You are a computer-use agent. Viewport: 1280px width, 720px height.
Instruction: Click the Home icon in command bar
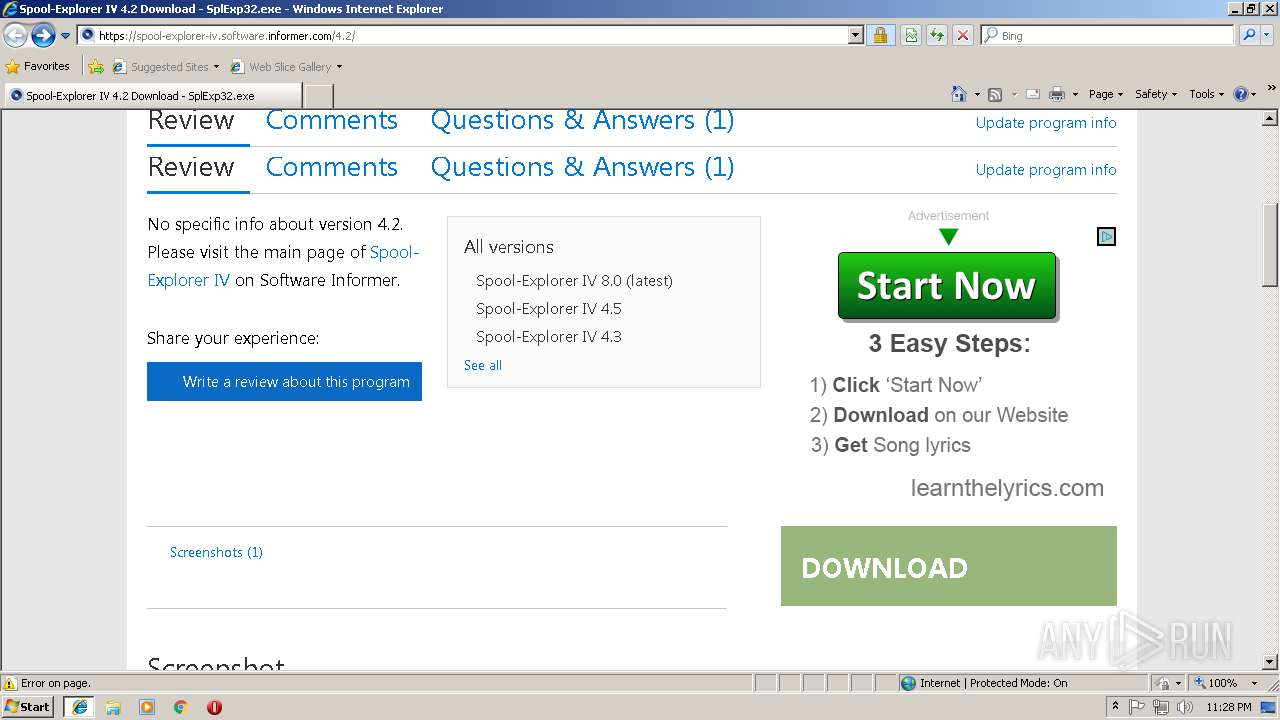pyautogui.click(x=958, y=94)
